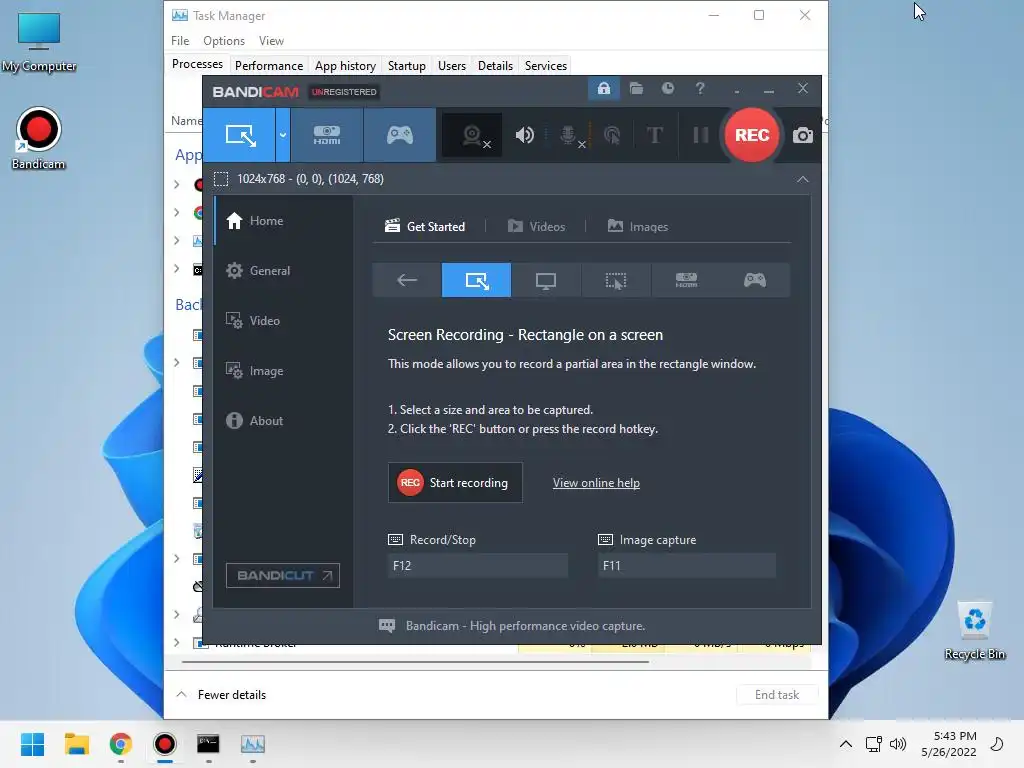Click Bandicam status message at bottom
Screen dimensions: 1024x768
(525, 626)
